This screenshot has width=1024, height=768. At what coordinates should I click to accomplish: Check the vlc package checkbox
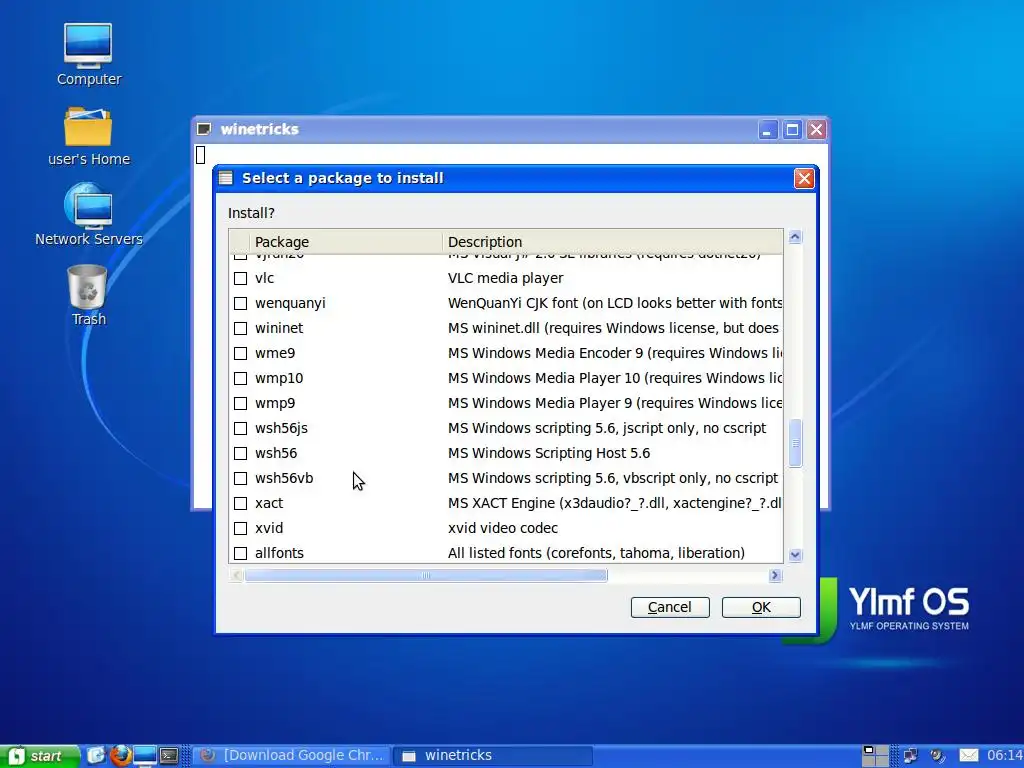[x=240, y=278]
